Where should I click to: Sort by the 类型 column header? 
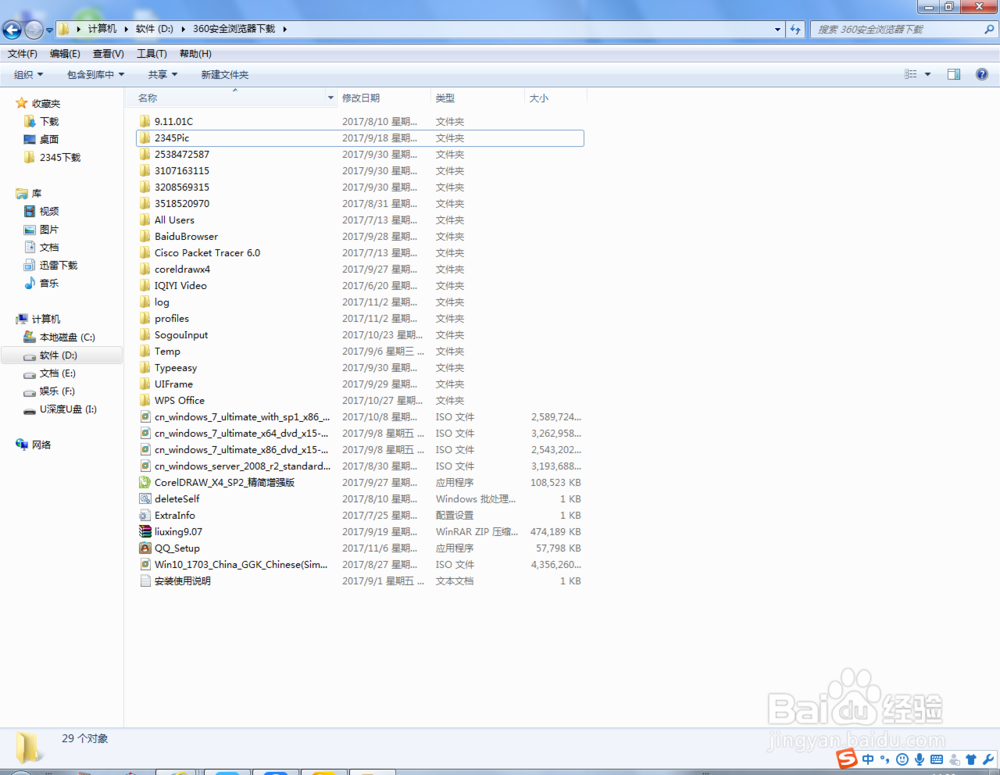point(445,98)
